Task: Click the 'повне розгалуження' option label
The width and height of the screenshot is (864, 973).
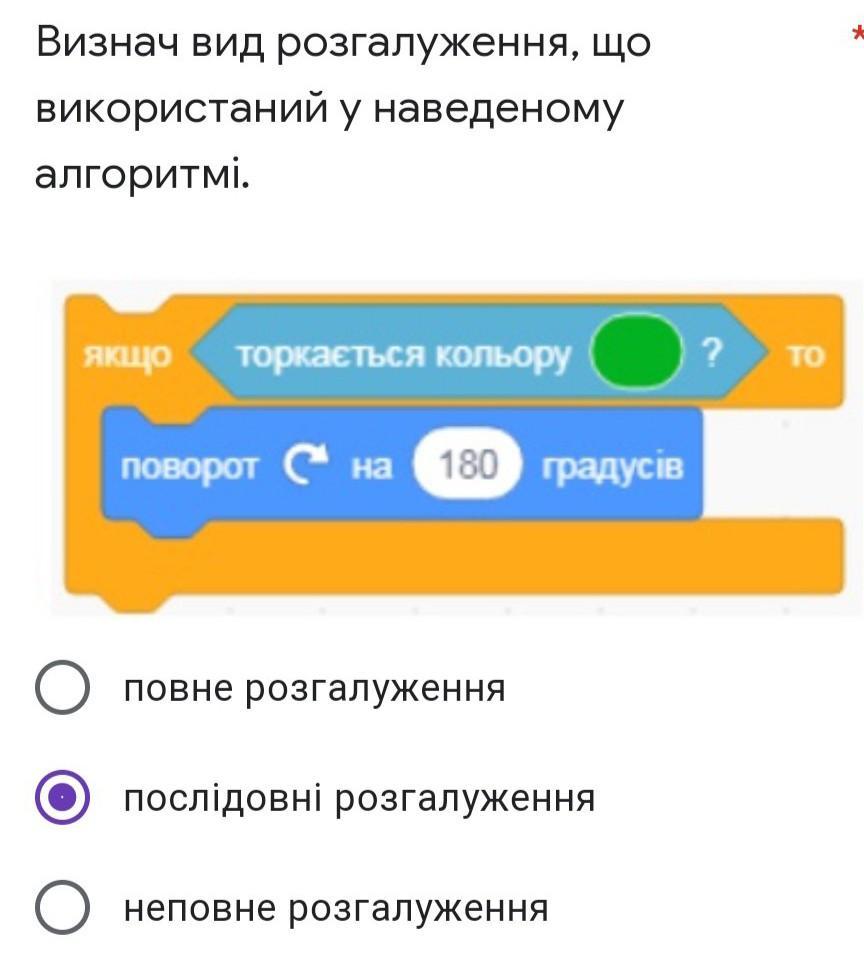Action: point(315,688)
